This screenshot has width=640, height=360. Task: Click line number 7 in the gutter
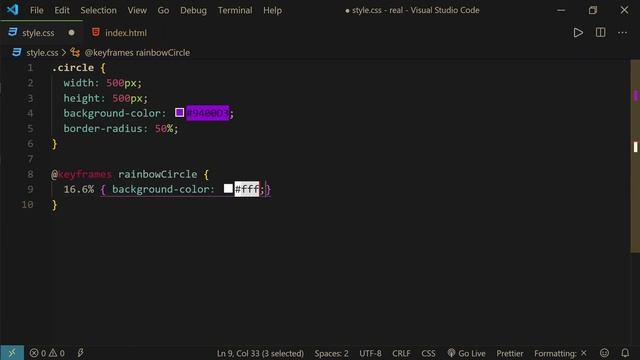tap(30, 159)
